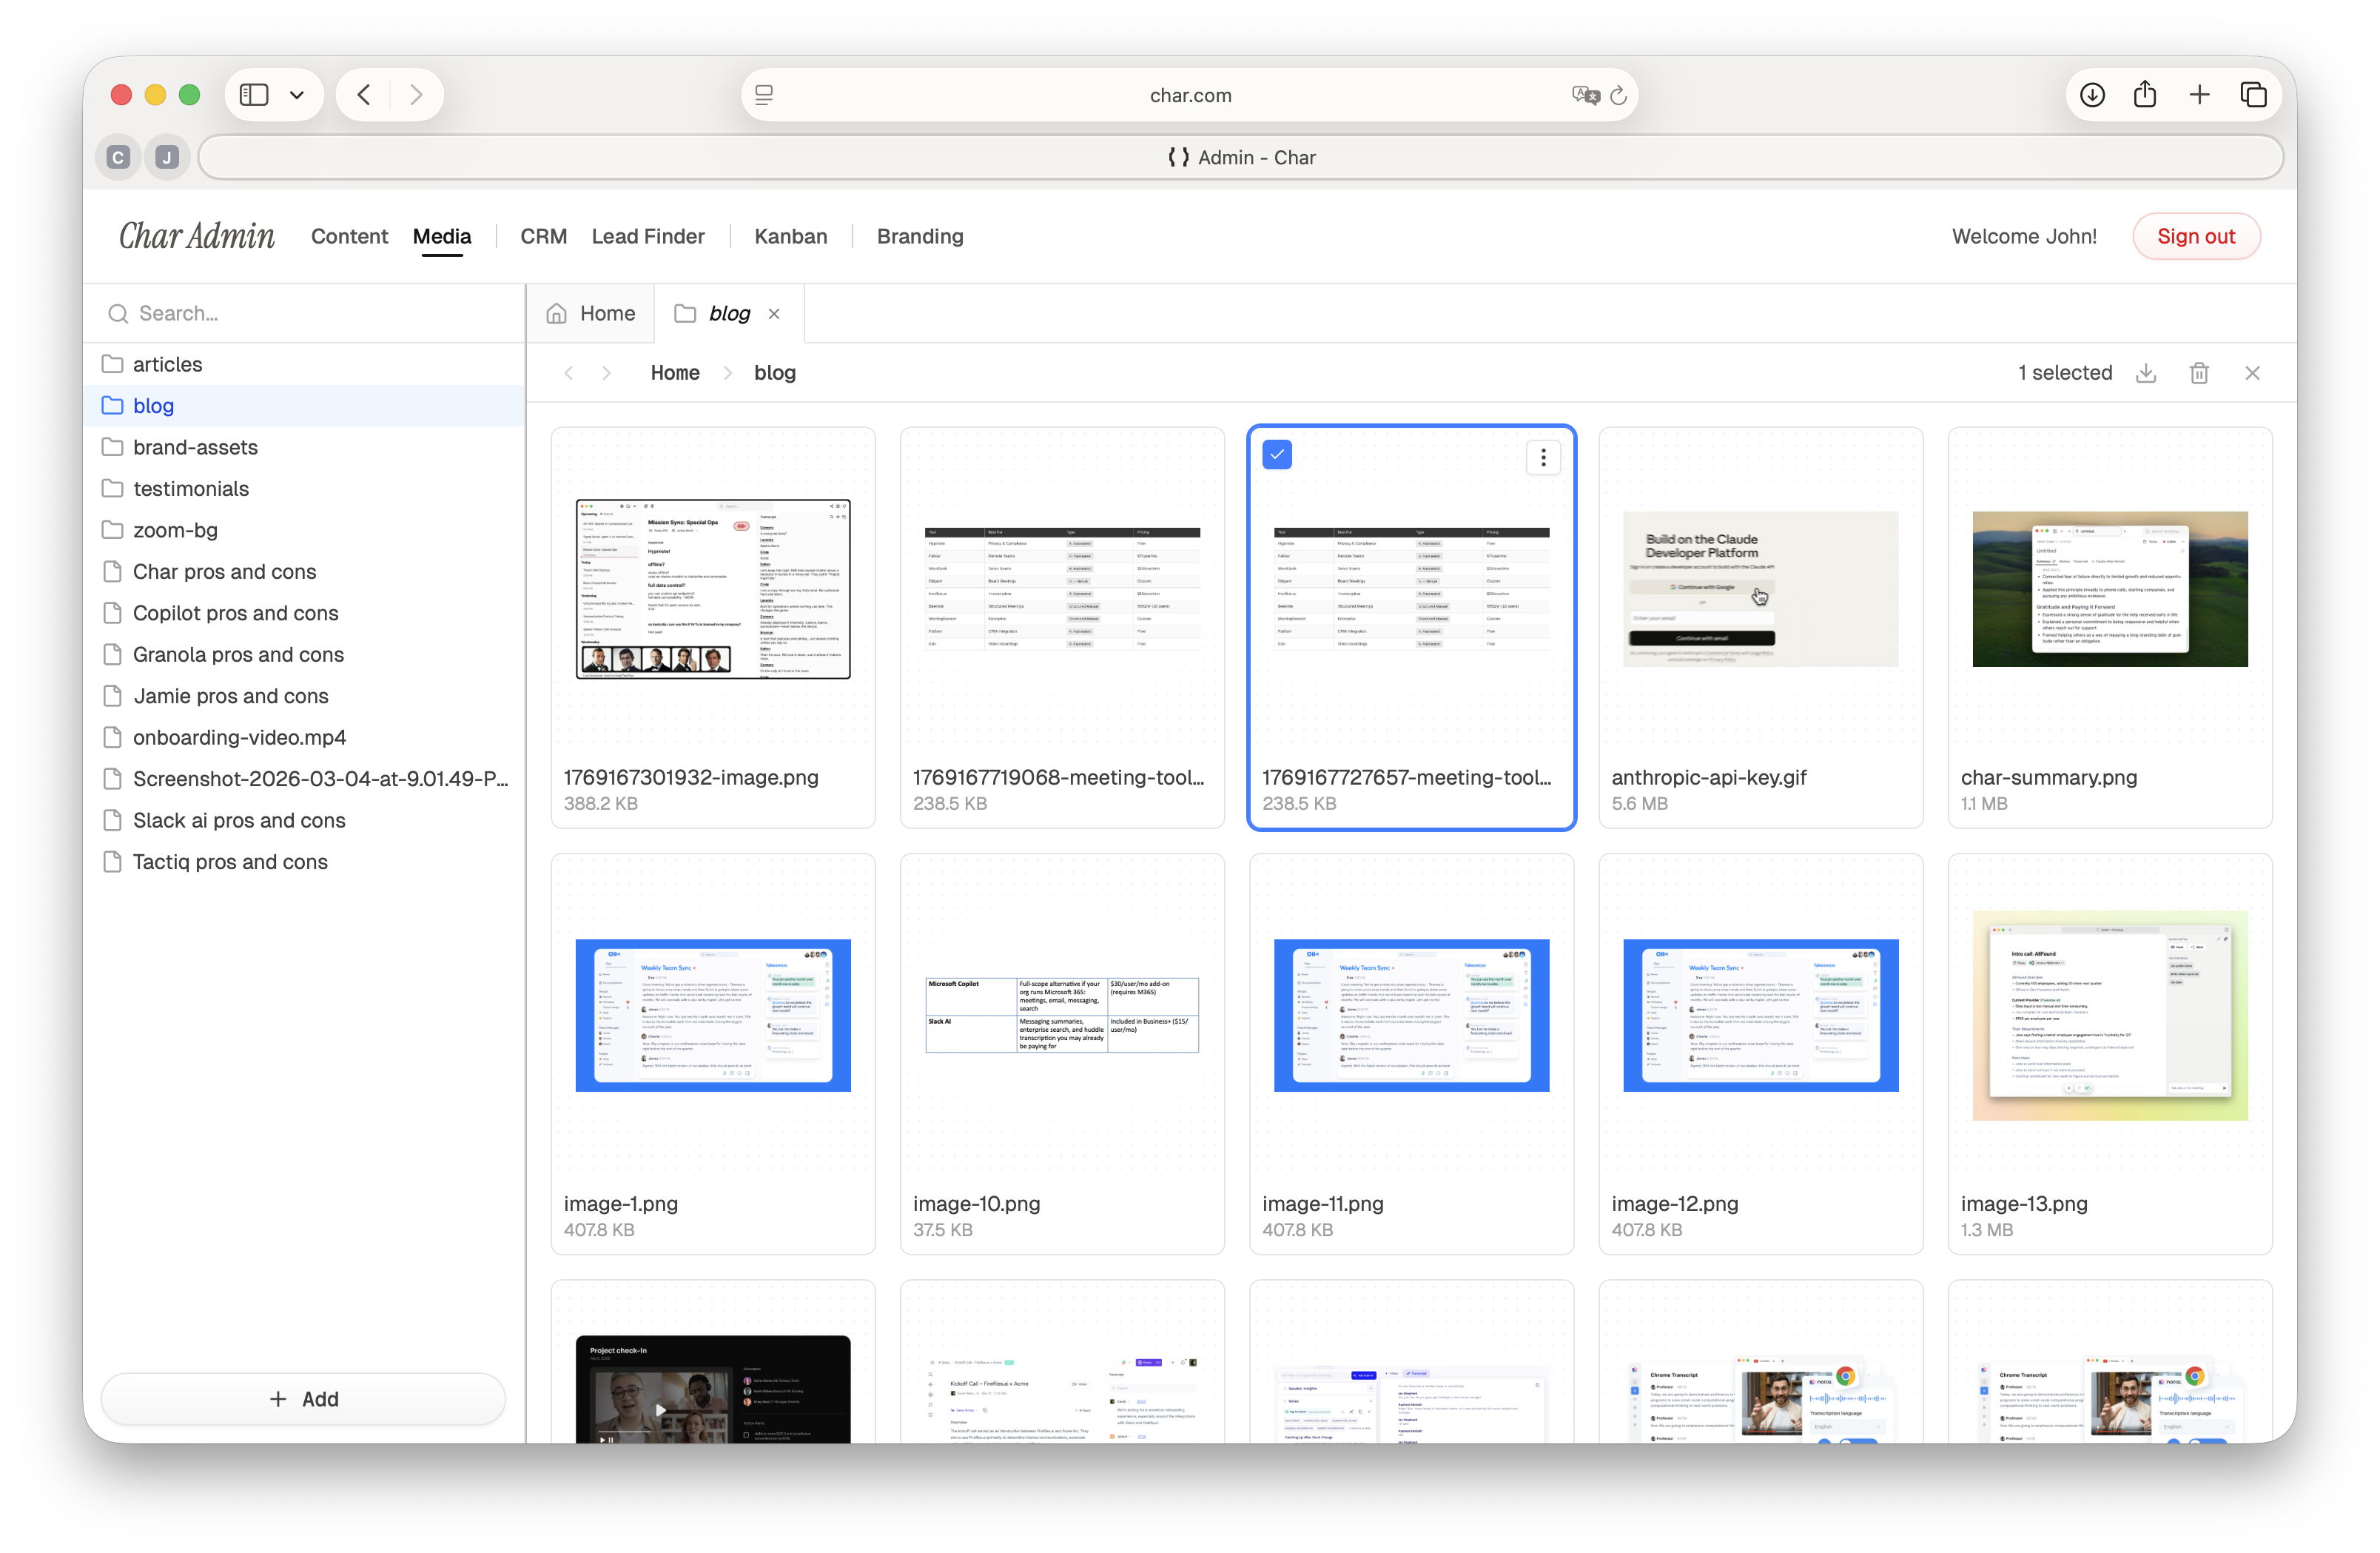The height and width of the screenshot is (1553, 2380).
Task: Switch to the Kanban section
Action: (x=791, y=236)
